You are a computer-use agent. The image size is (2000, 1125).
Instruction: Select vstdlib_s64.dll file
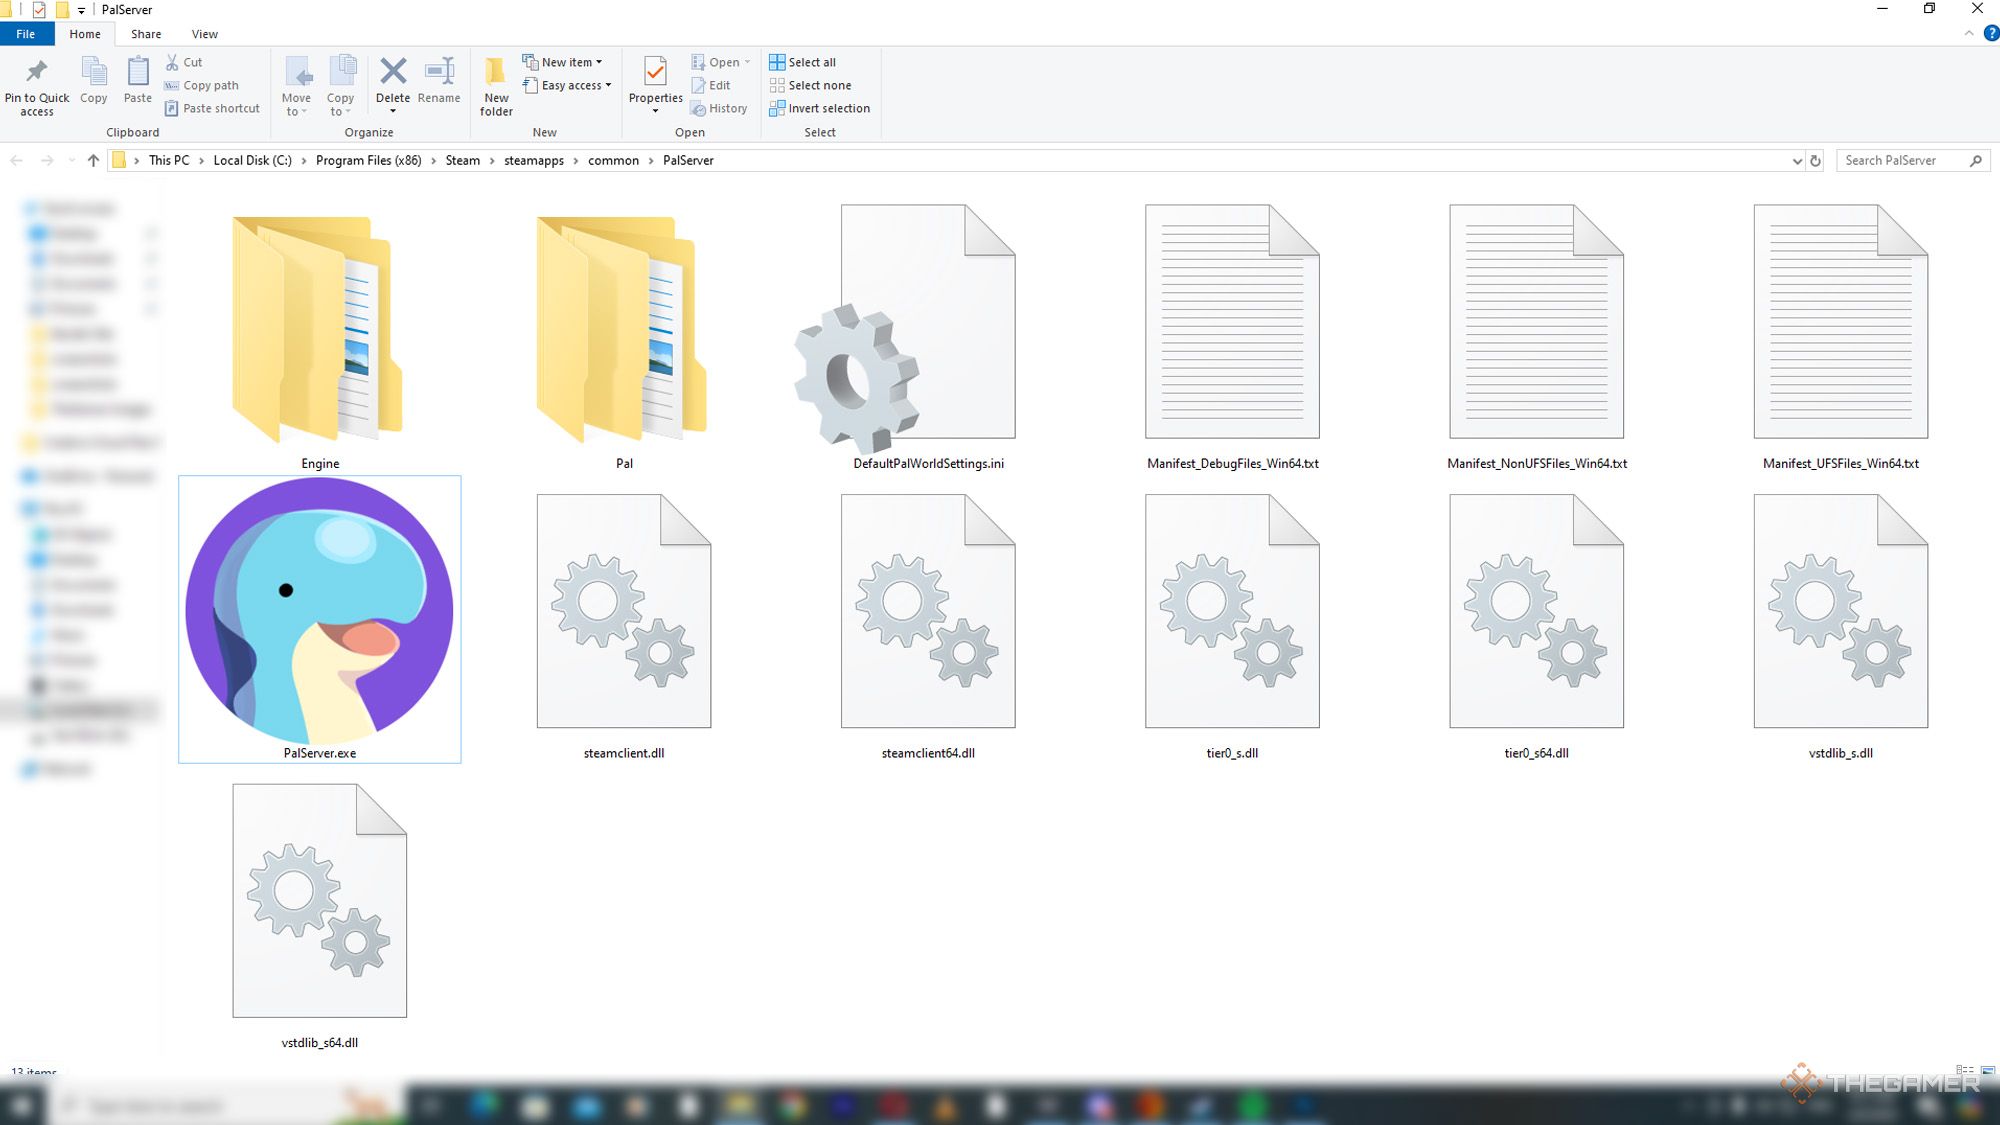point(319,917)
